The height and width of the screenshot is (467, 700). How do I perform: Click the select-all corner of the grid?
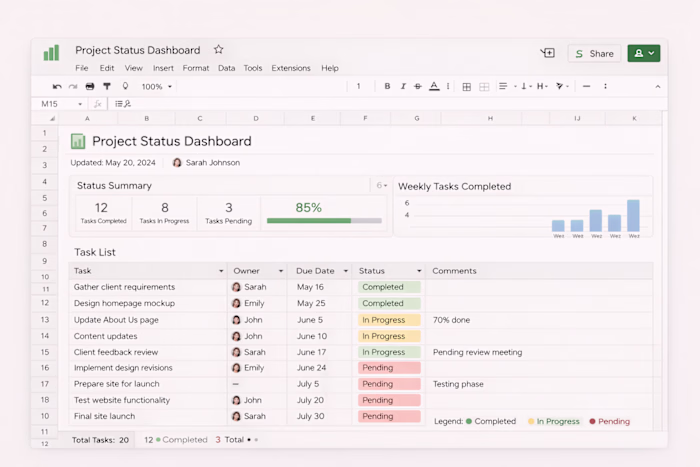coord(52,118)
